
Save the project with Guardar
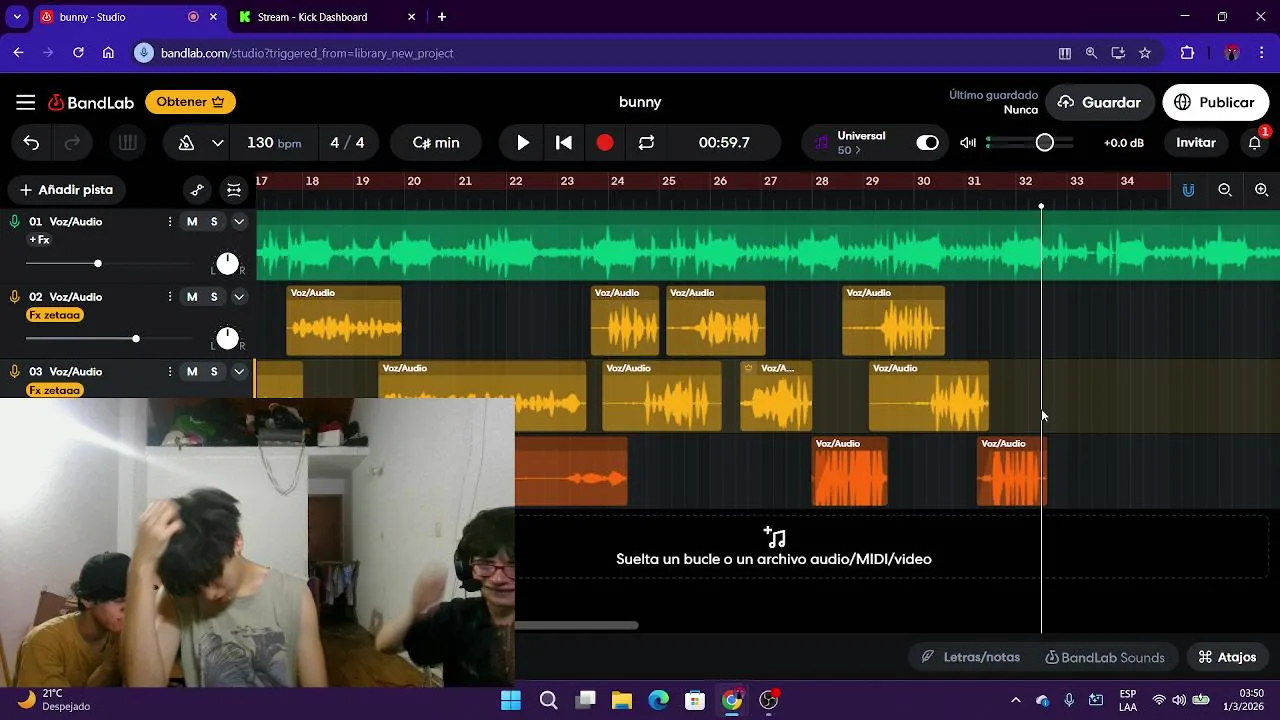click(1099, 102)
